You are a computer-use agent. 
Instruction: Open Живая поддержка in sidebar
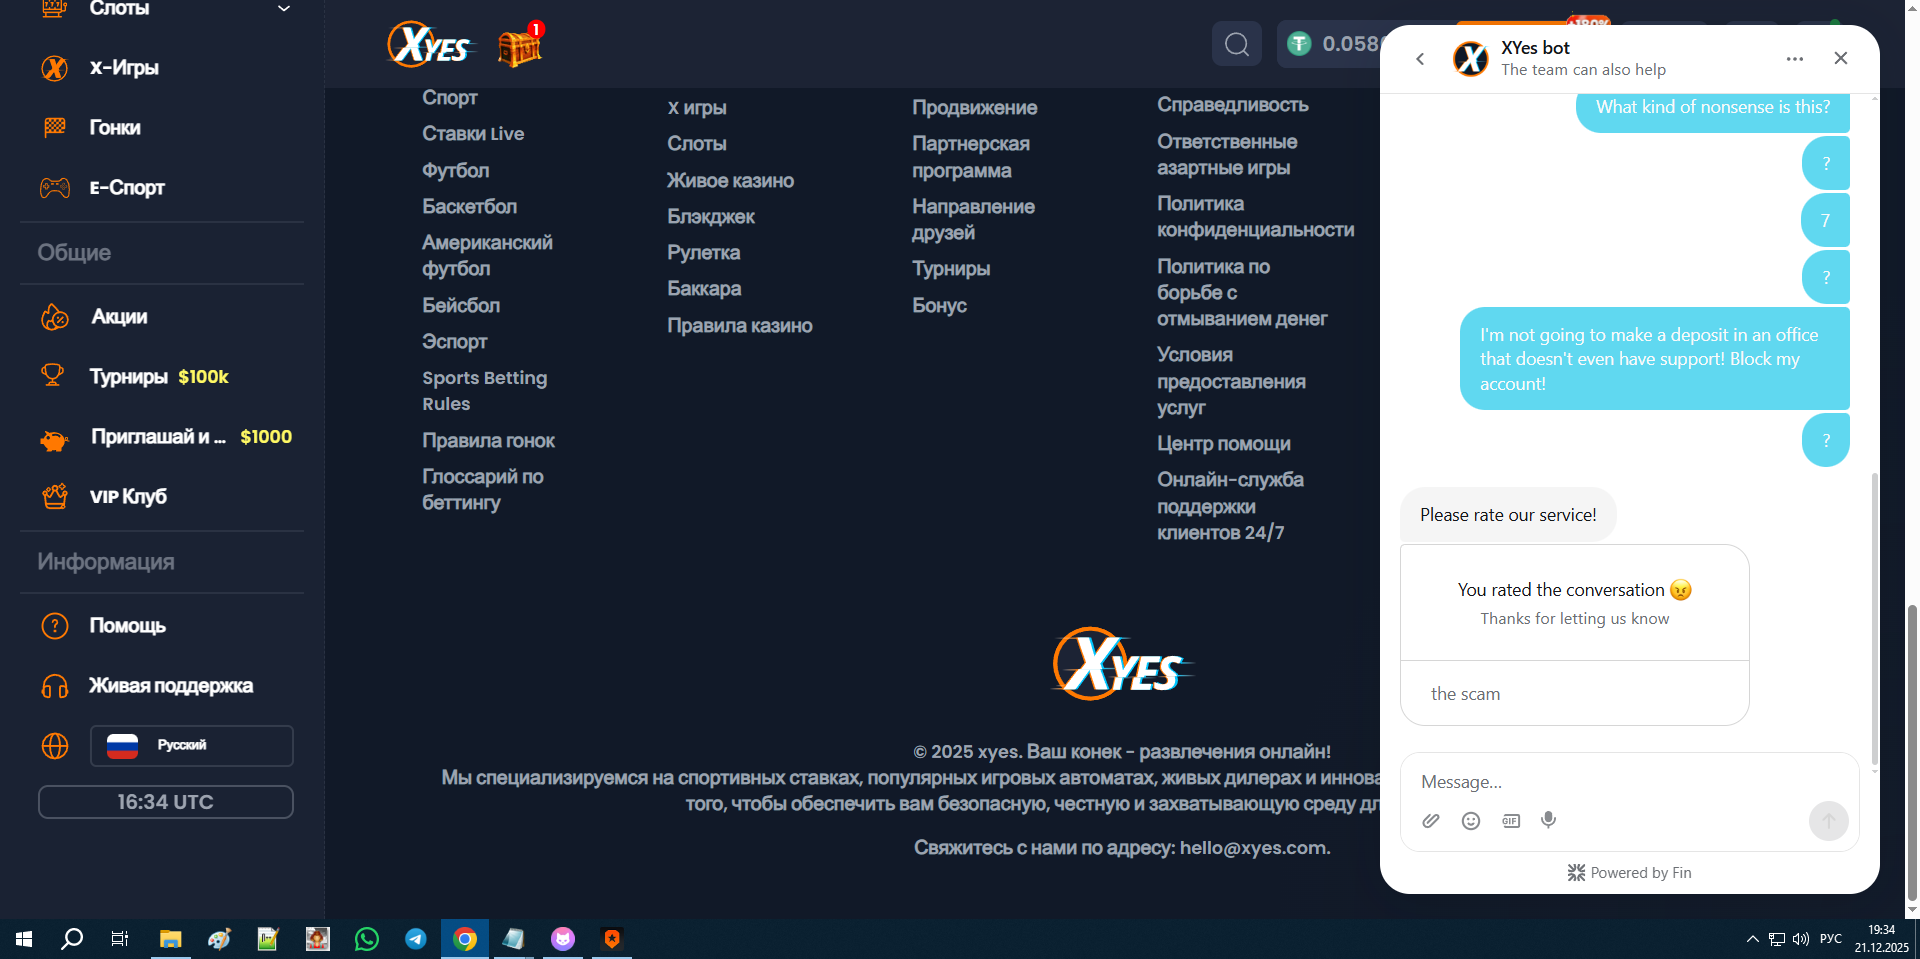[x=170, y=686]
